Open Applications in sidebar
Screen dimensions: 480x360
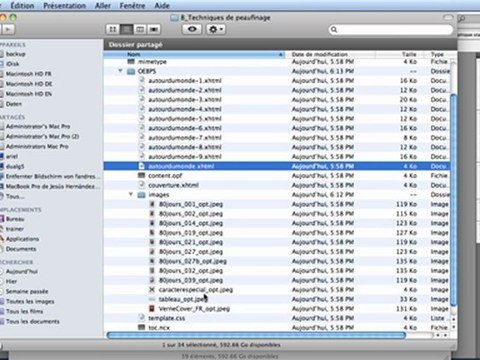[x=22, y=239]
